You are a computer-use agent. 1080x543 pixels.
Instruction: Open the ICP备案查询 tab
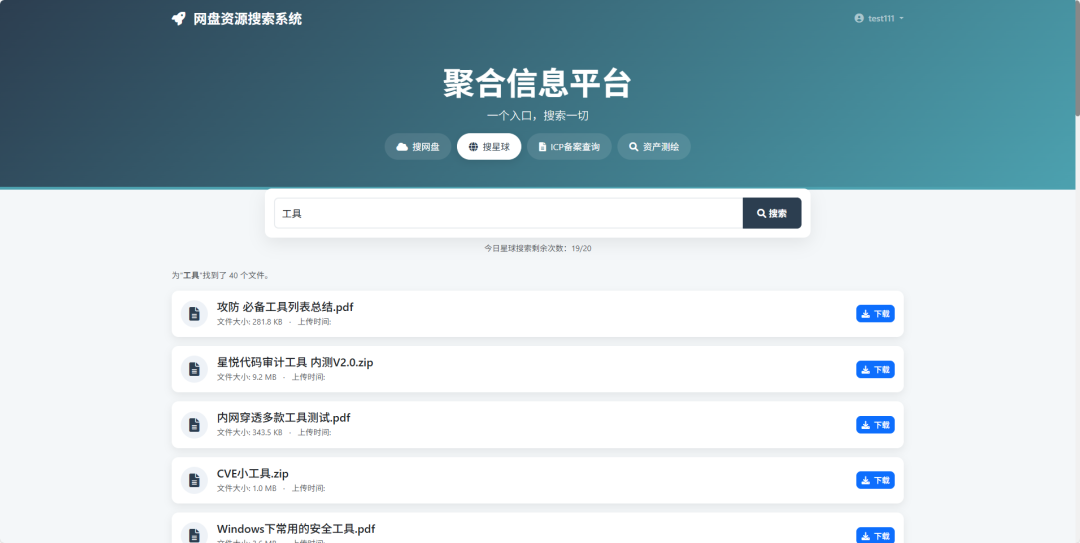click(x=569, y=147)
